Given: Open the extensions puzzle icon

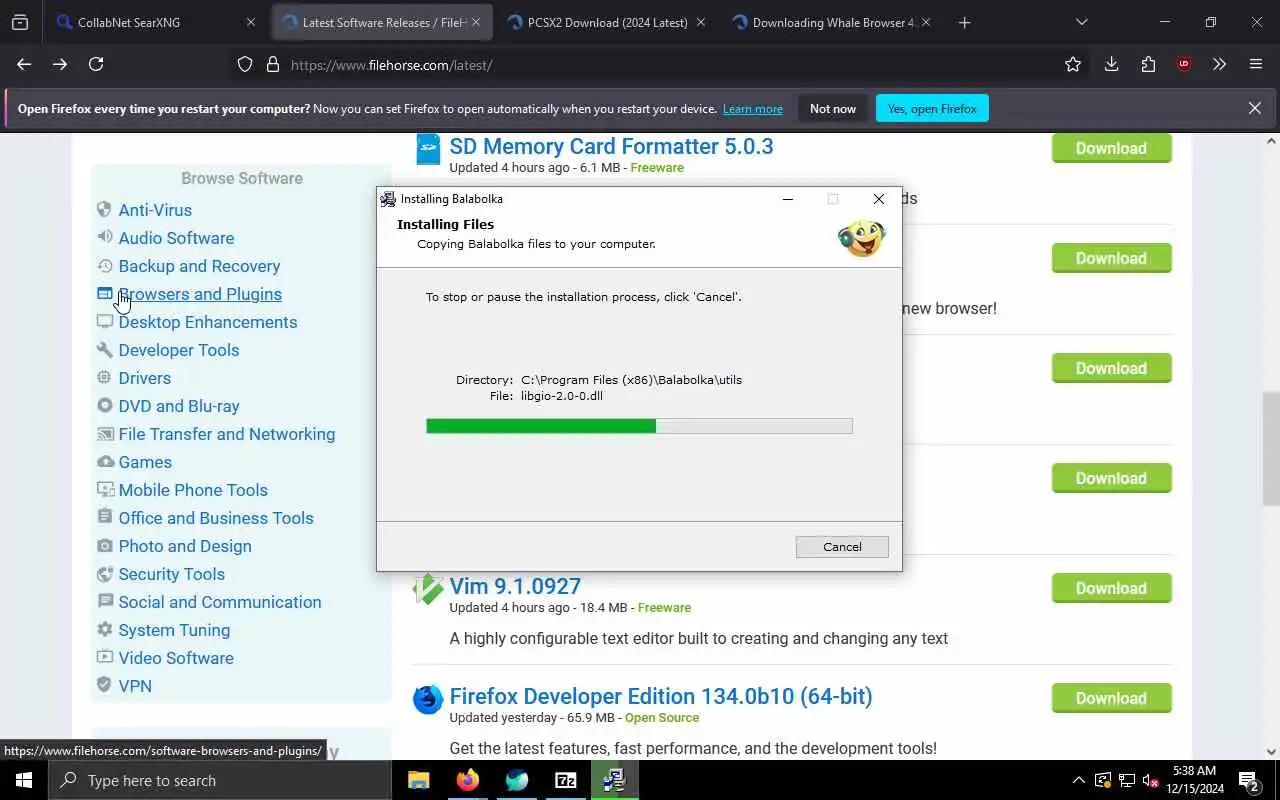Looking at the screenshot, I should pos(1148,64).
